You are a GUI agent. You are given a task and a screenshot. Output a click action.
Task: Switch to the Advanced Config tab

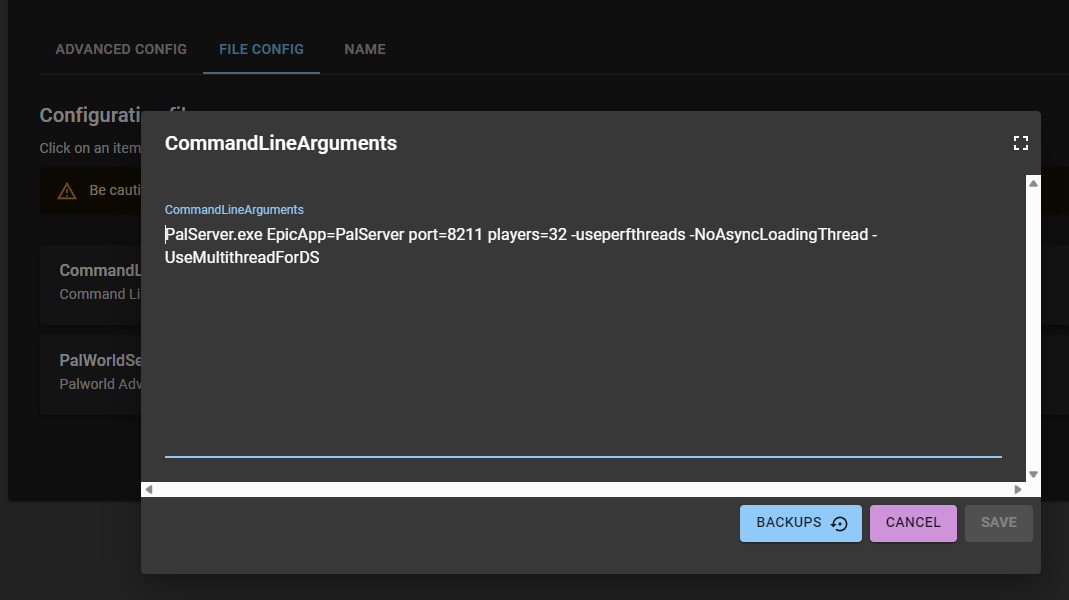pos(121,49)
